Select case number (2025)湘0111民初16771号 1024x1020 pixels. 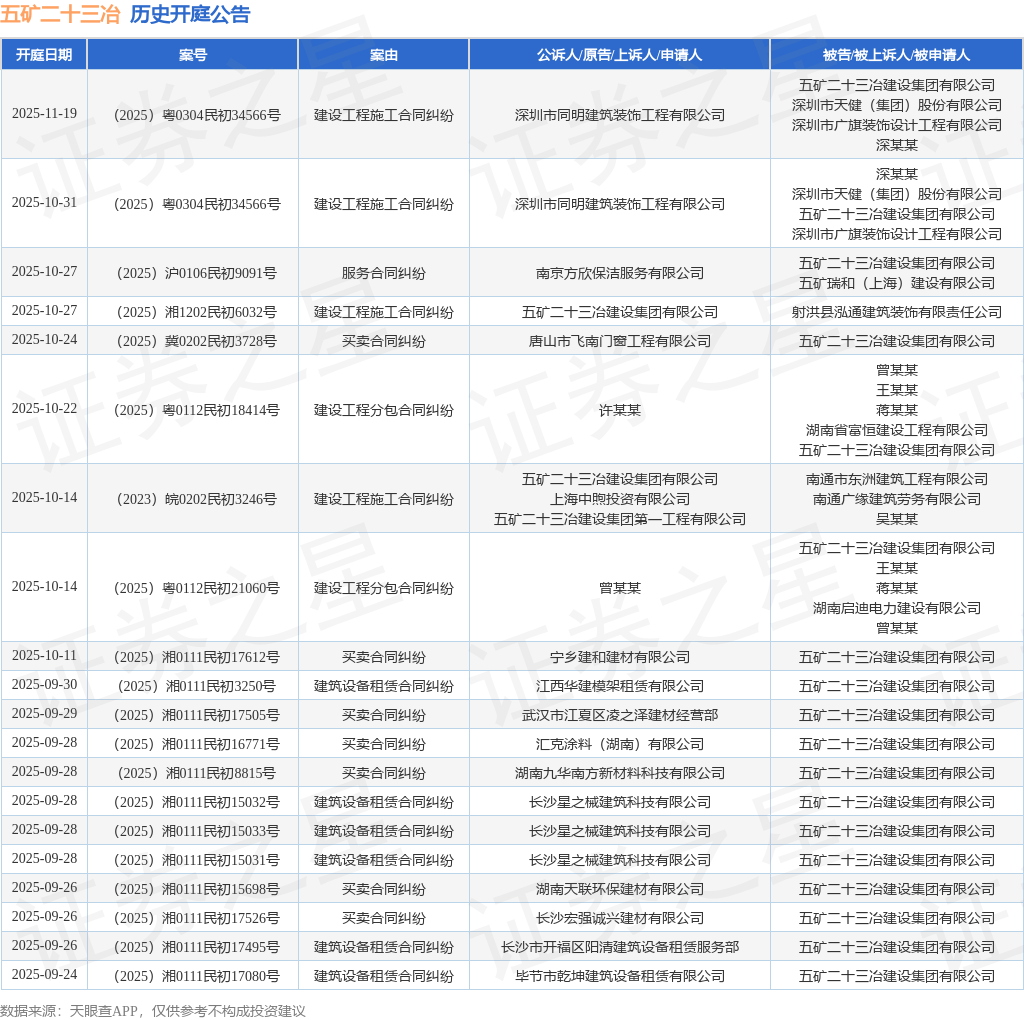(197, 744)
